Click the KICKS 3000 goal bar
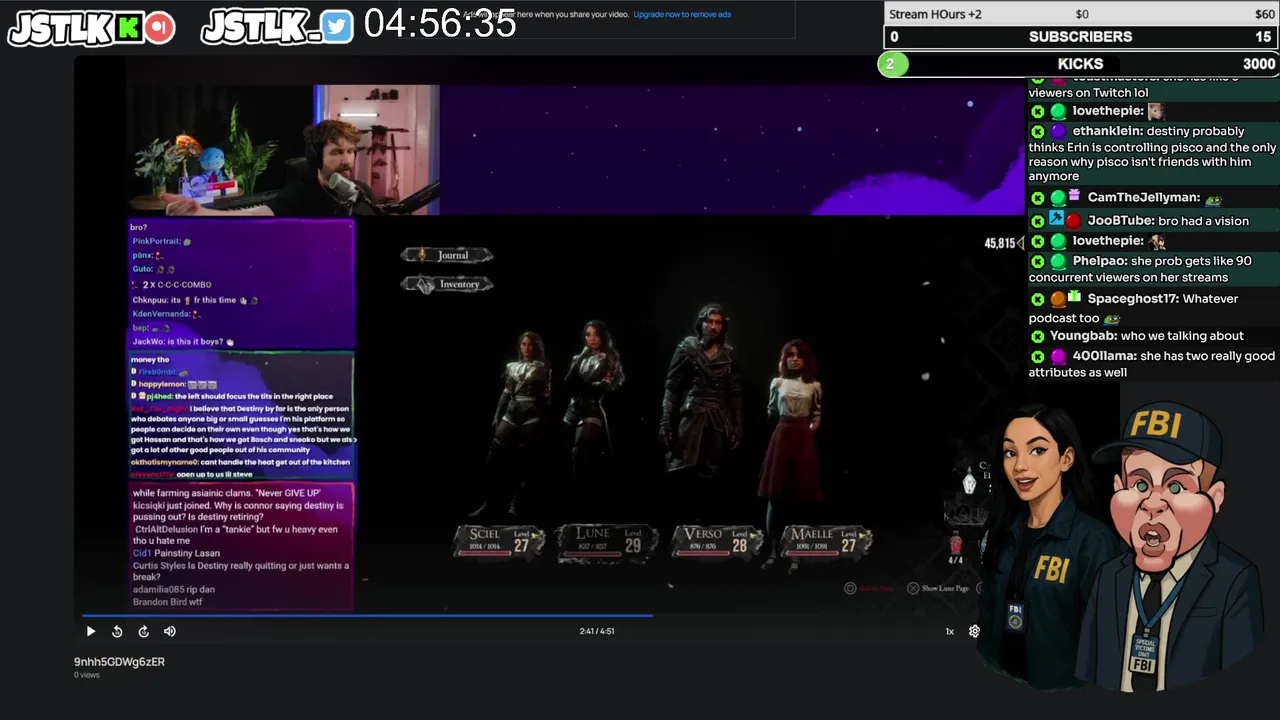Image resolution: width=1280 pixels, height=720 pixels. tap(1080, 64)
